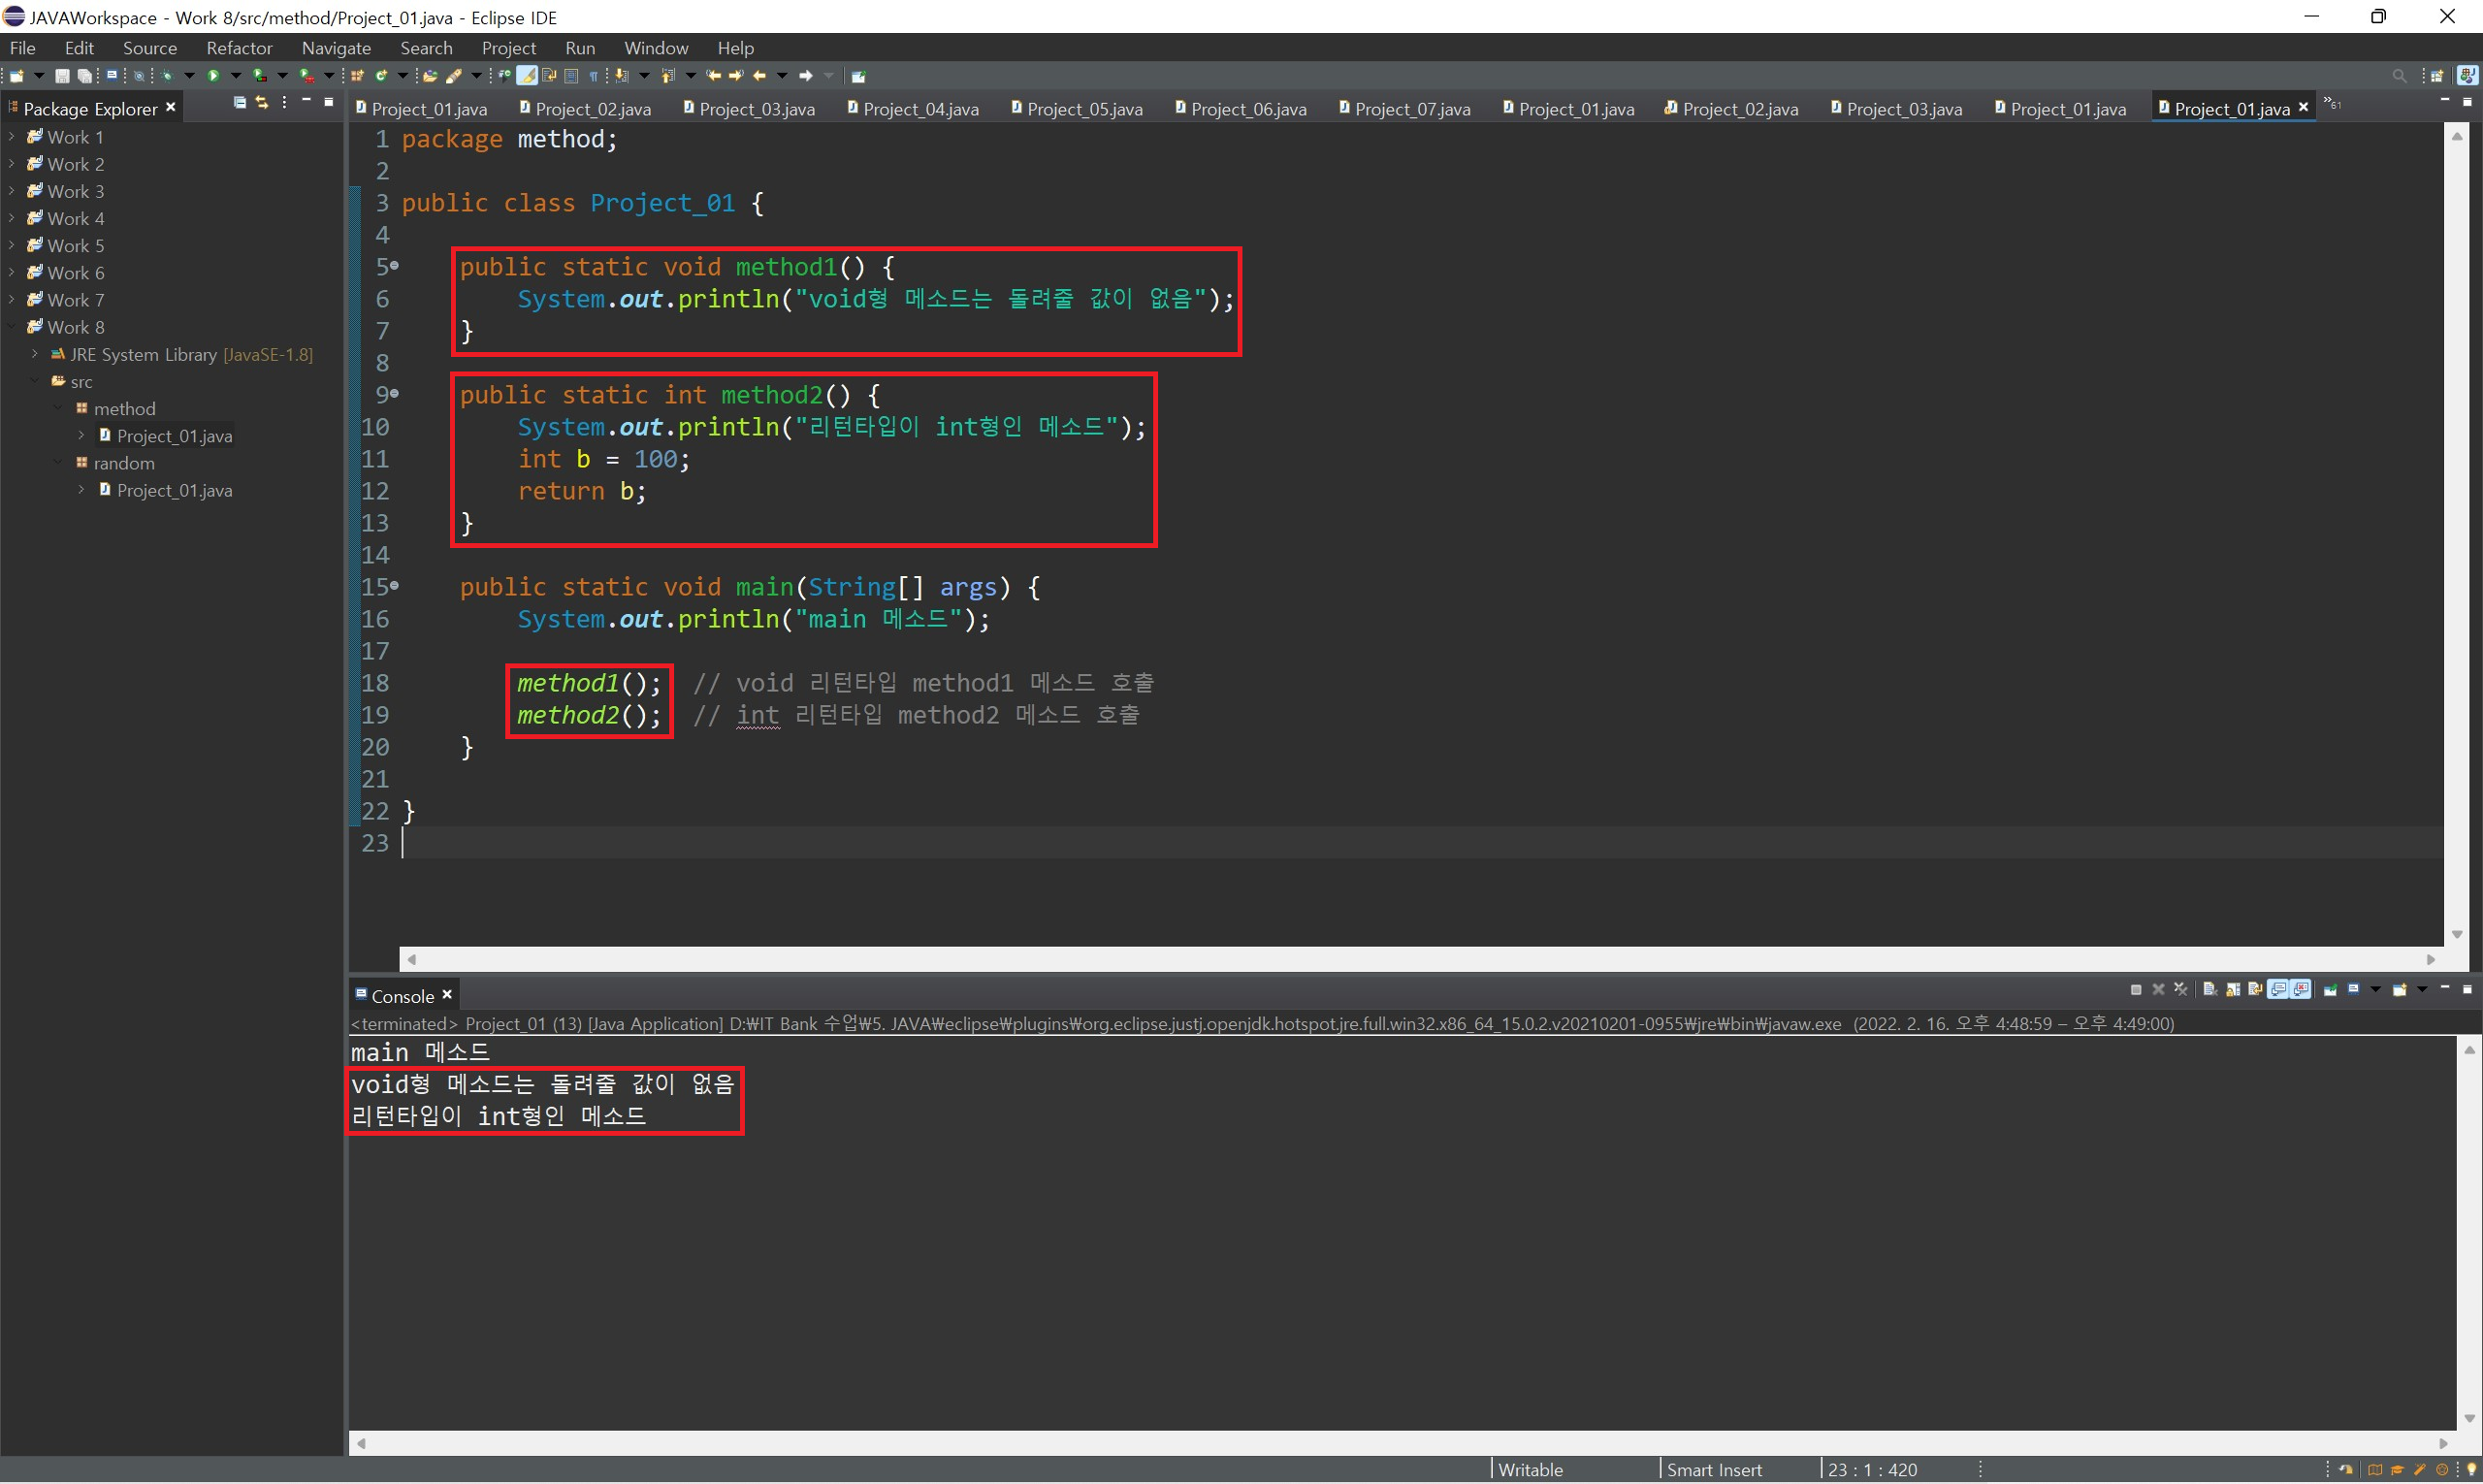The width and height of the screenshot is (2483, 1484).
Task: Click the green Run button in toolbar
Action: (x=213, y=76)
